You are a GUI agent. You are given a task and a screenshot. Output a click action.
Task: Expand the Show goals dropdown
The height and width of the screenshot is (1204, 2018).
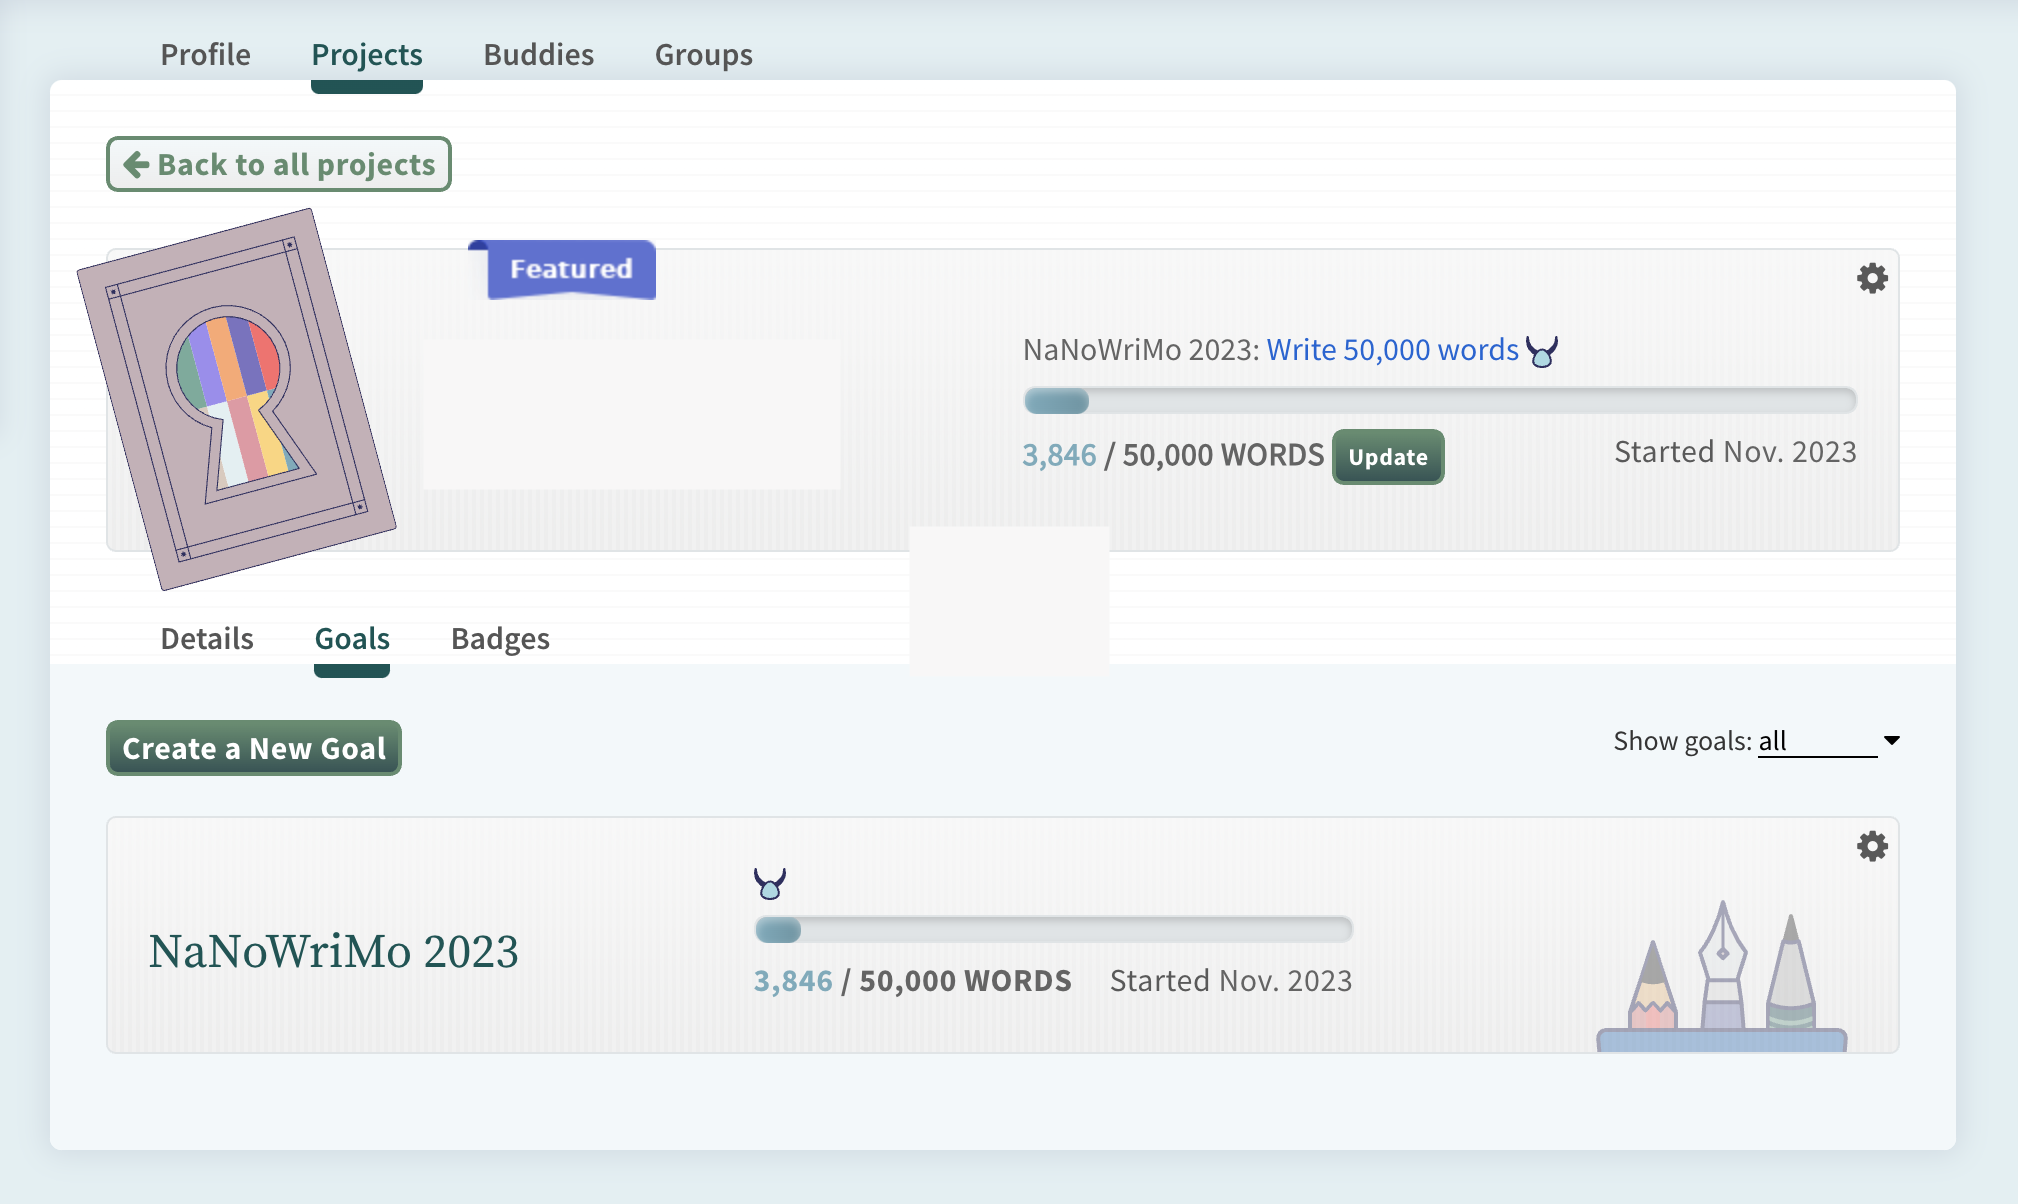[x=1829, y=741]
